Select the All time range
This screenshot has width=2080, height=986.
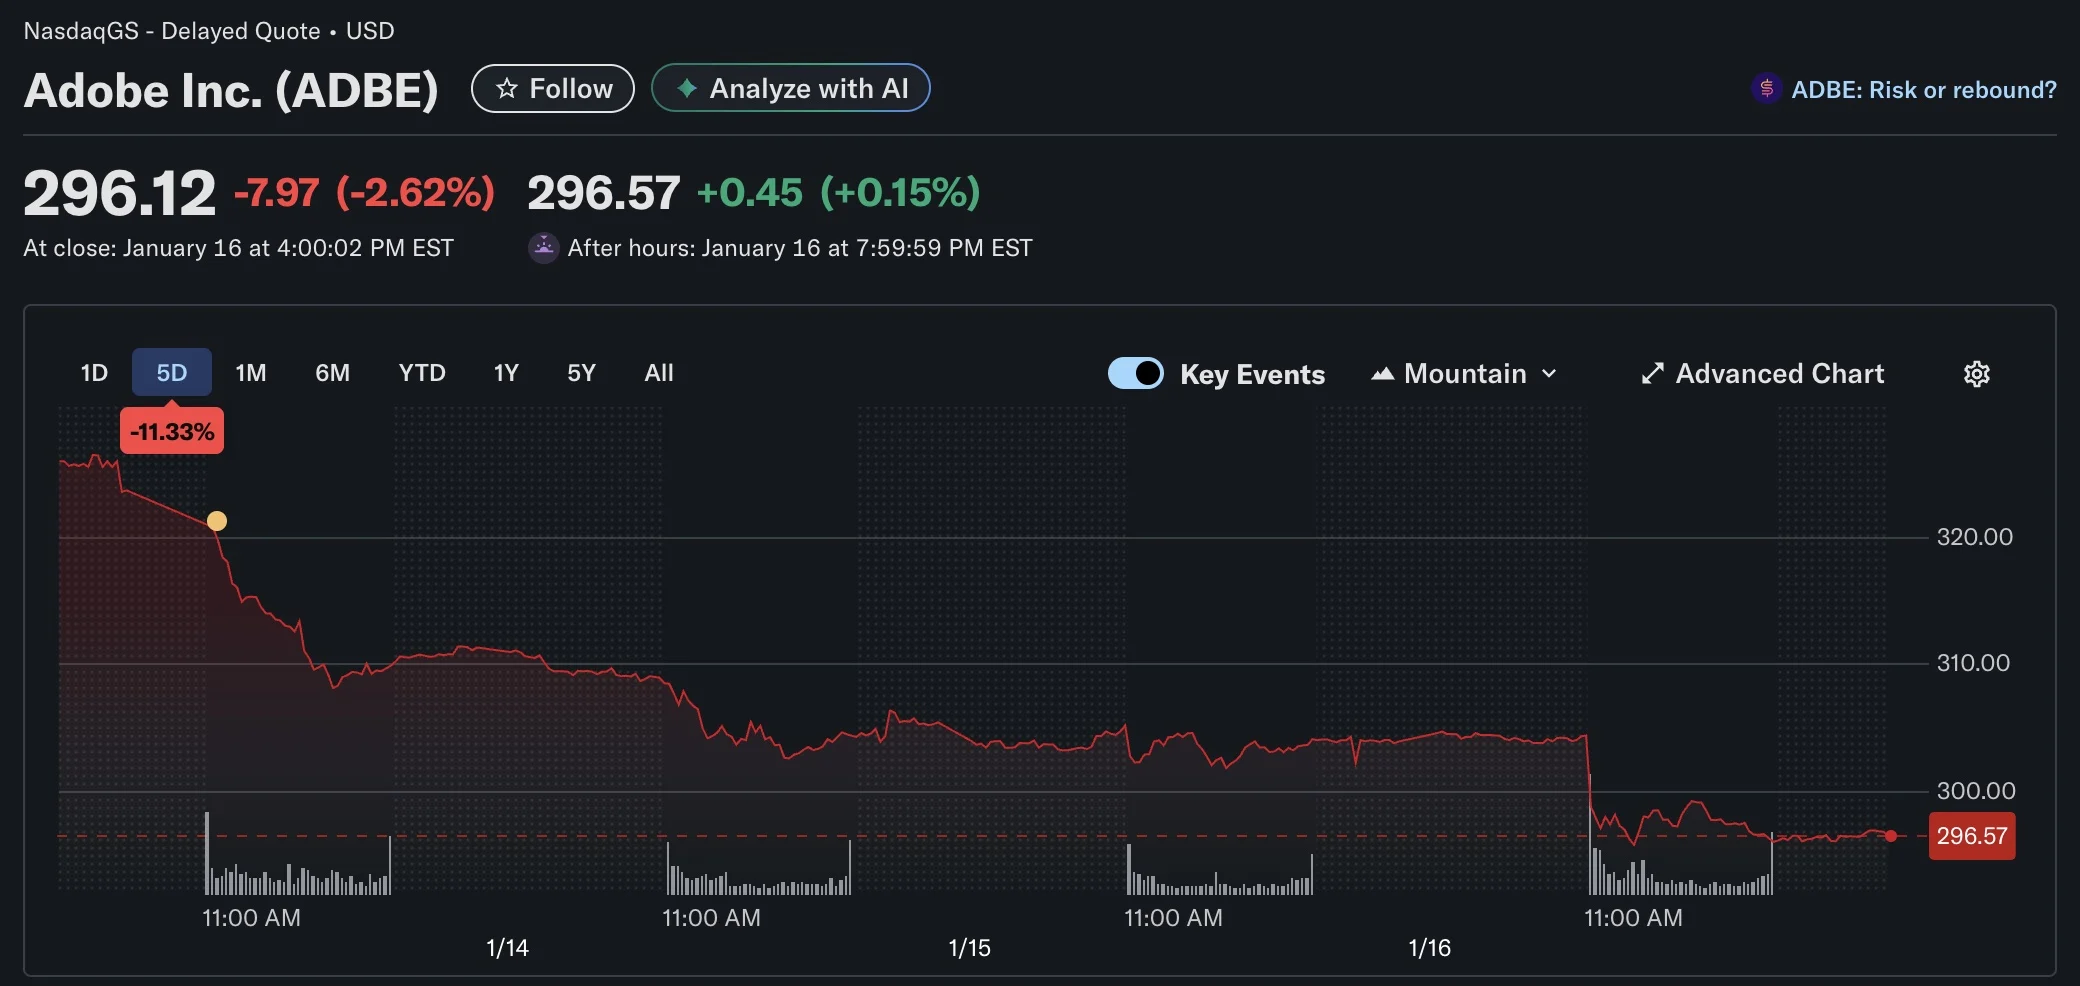(658, 373)
